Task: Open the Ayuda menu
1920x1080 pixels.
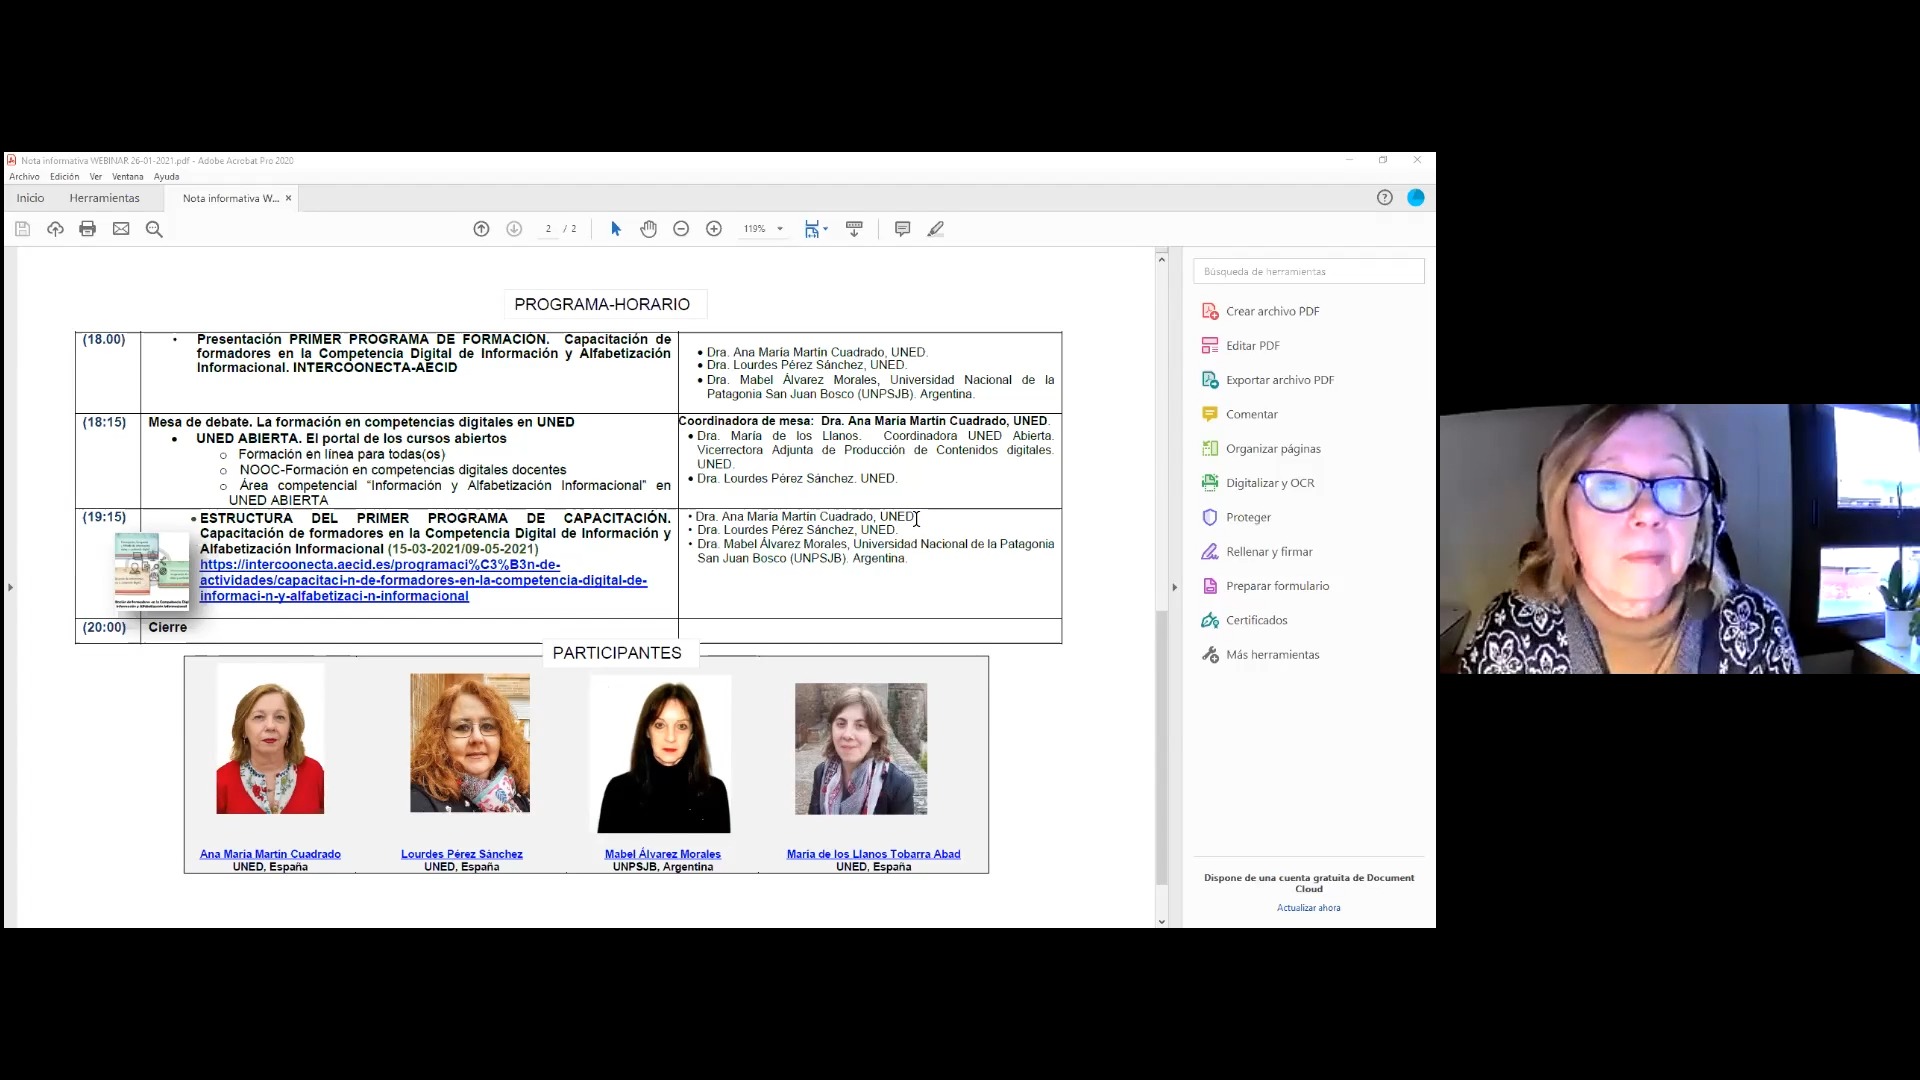Action: point(166,177)
